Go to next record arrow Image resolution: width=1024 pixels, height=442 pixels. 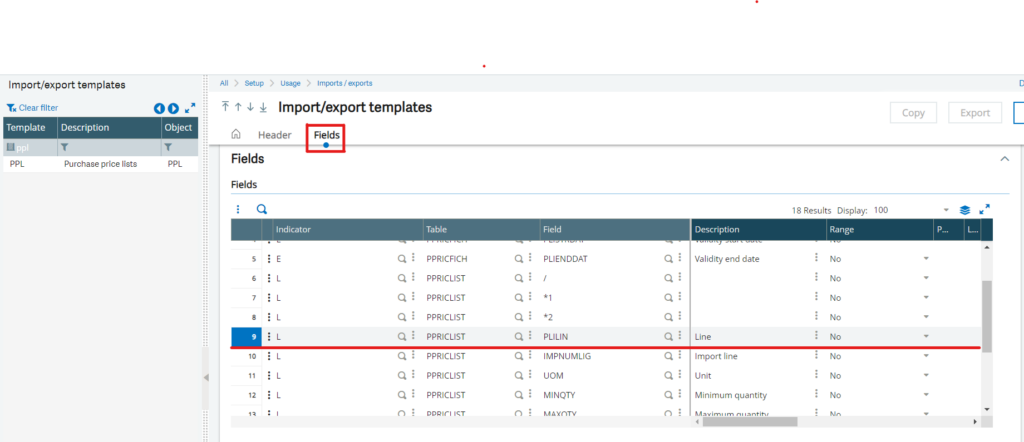point(250,107)
